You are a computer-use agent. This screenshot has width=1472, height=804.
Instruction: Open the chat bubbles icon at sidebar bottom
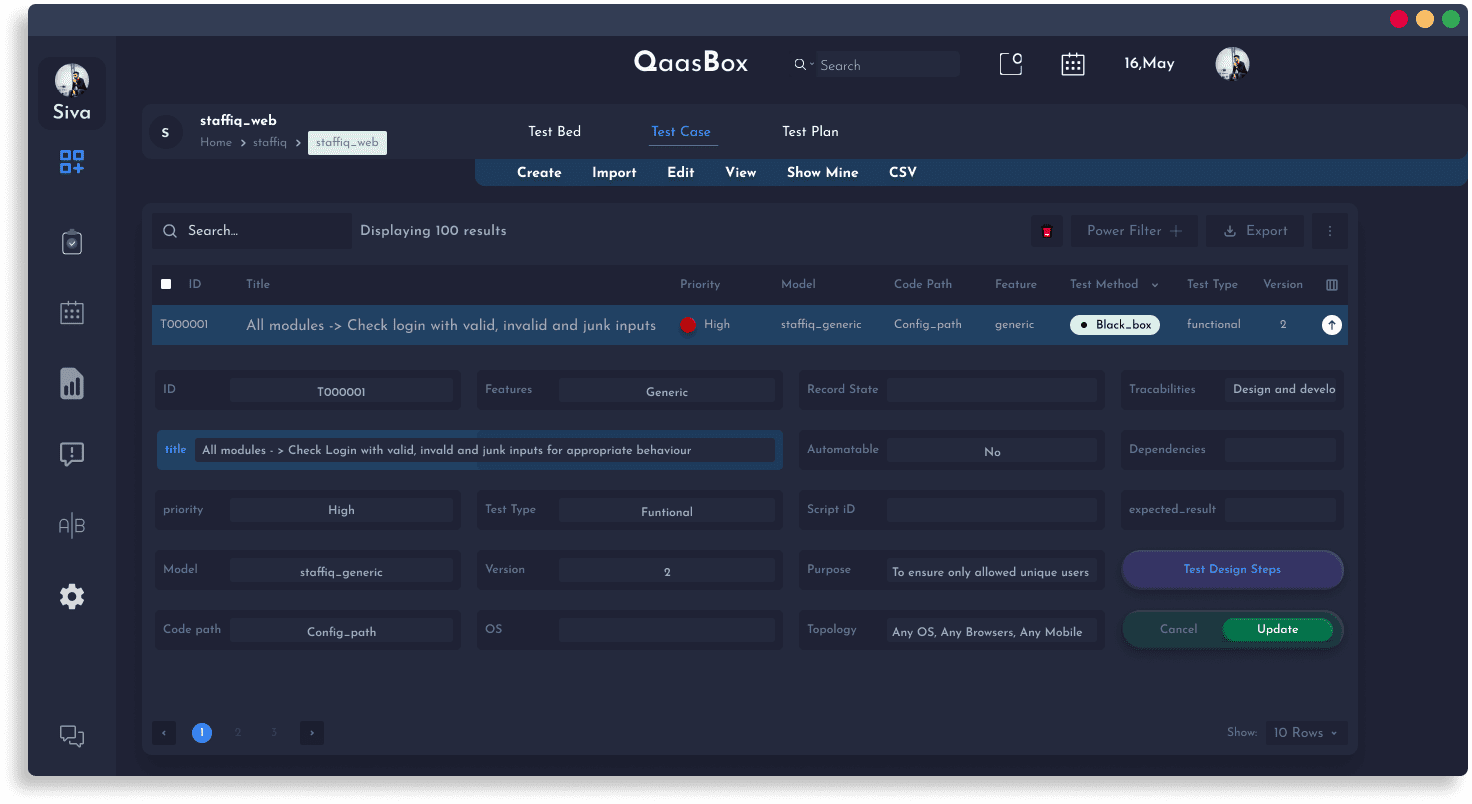72,736
